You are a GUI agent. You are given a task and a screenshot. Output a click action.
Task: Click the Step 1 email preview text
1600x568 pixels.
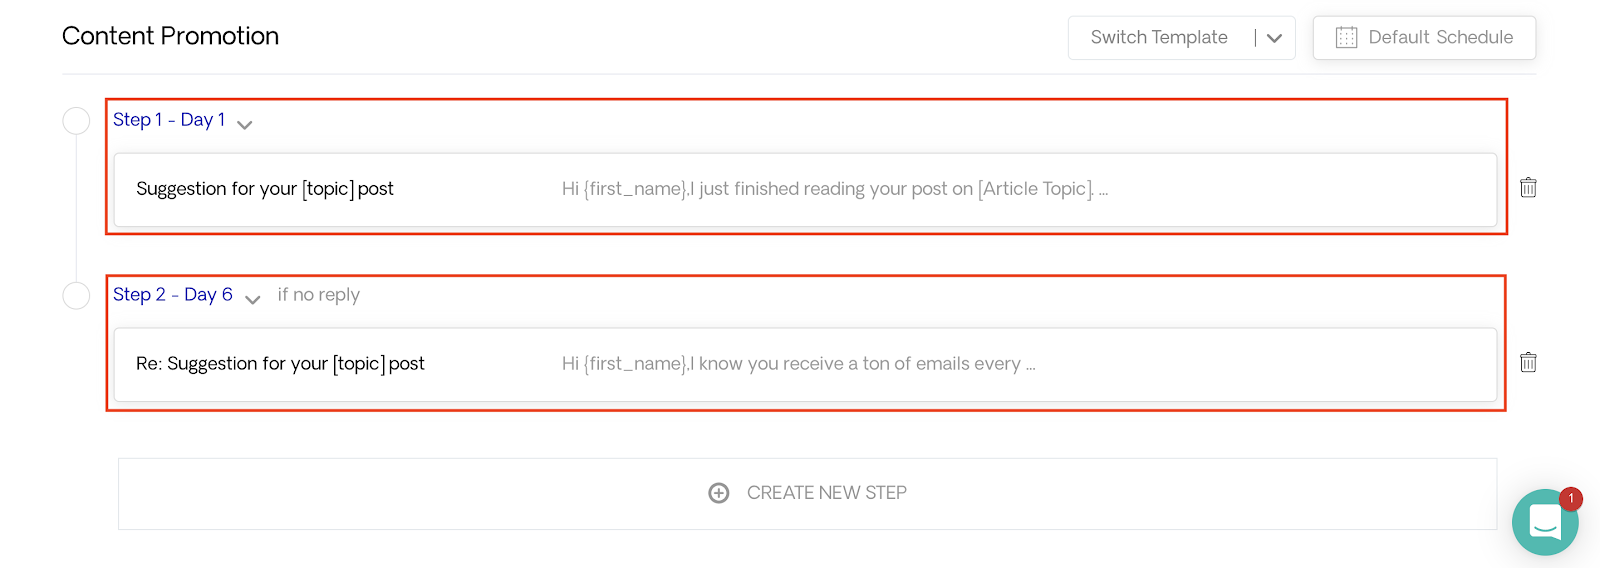point(835,189)
